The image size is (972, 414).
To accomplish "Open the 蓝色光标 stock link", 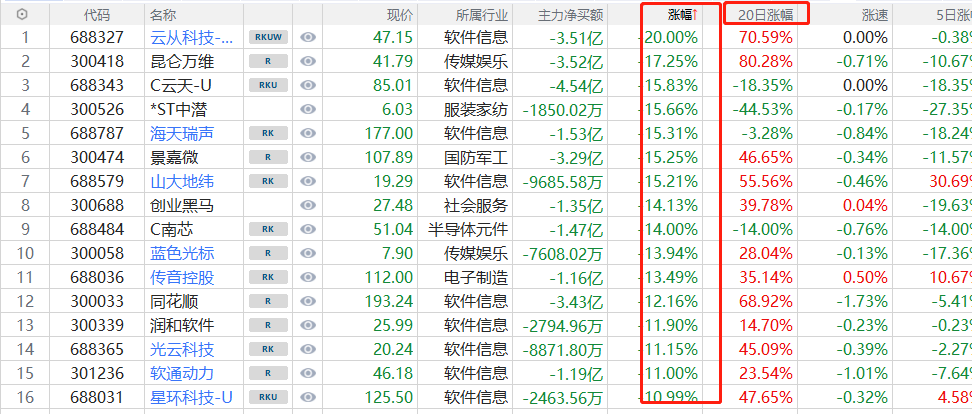I will tap(182, 253).
